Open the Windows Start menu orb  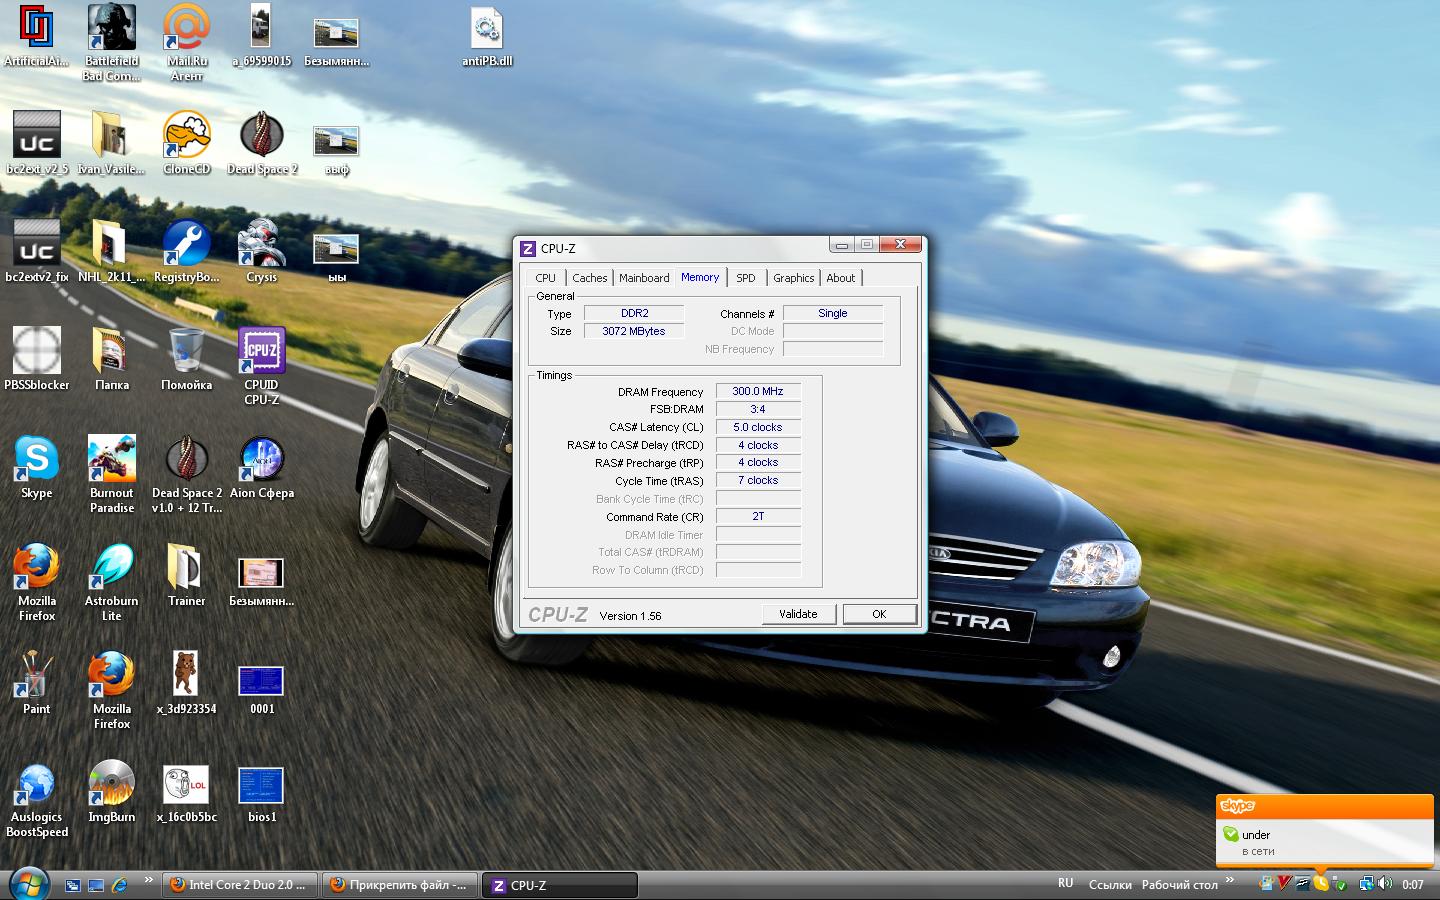(x=29, y=885)
